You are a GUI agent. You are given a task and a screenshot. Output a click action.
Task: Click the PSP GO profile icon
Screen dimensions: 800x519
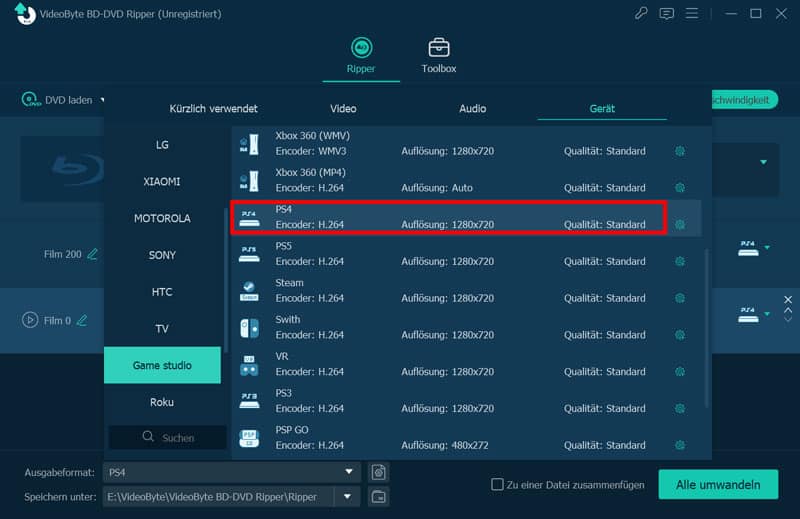249,438
